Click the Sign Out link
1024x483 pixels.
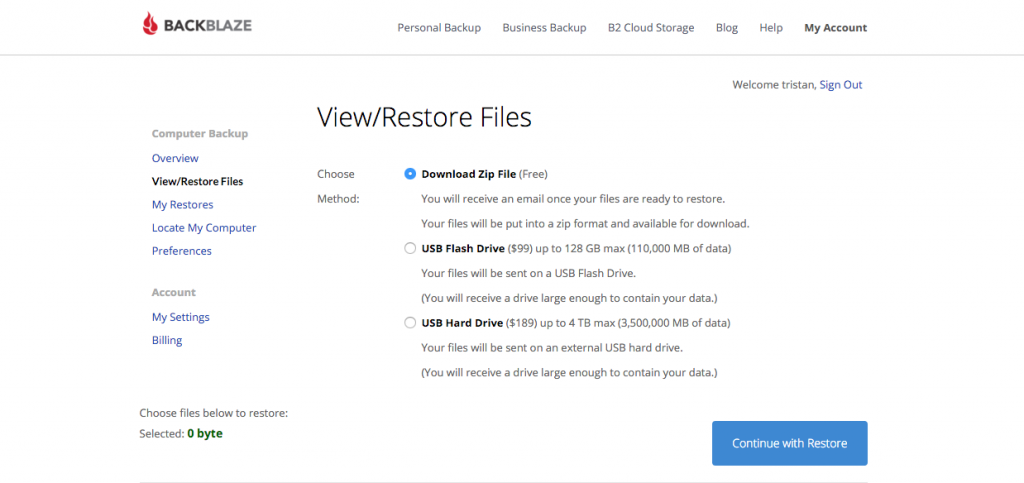click(840, 85)
